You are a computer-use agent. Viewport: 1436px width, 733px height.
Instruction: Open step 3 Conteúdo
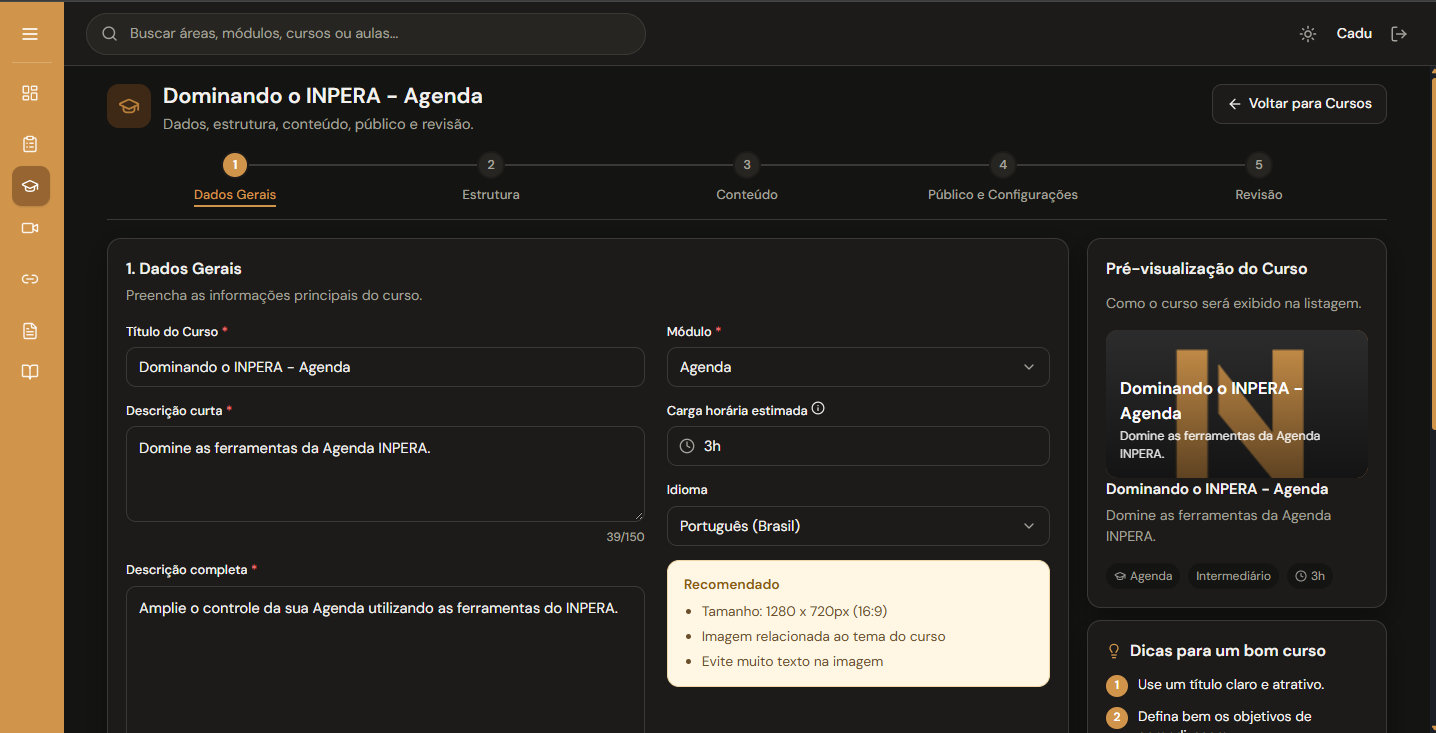747,177
